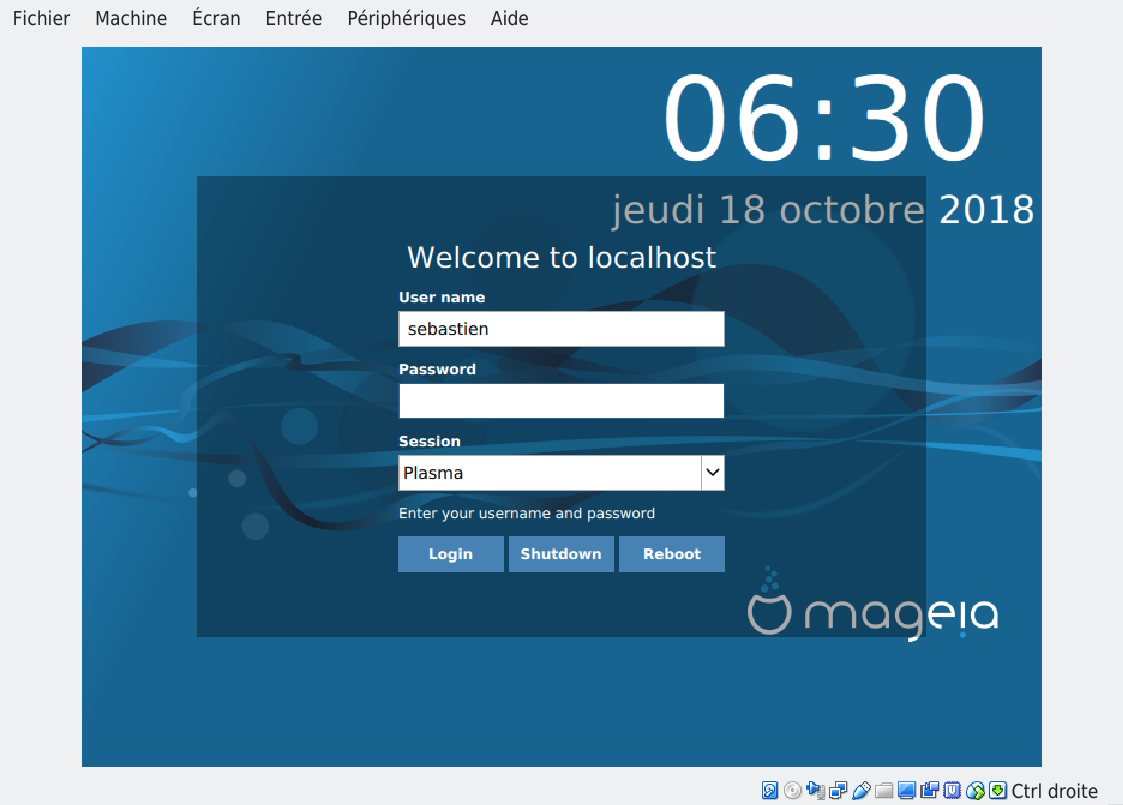Open the Aide menu

[509, 18]
